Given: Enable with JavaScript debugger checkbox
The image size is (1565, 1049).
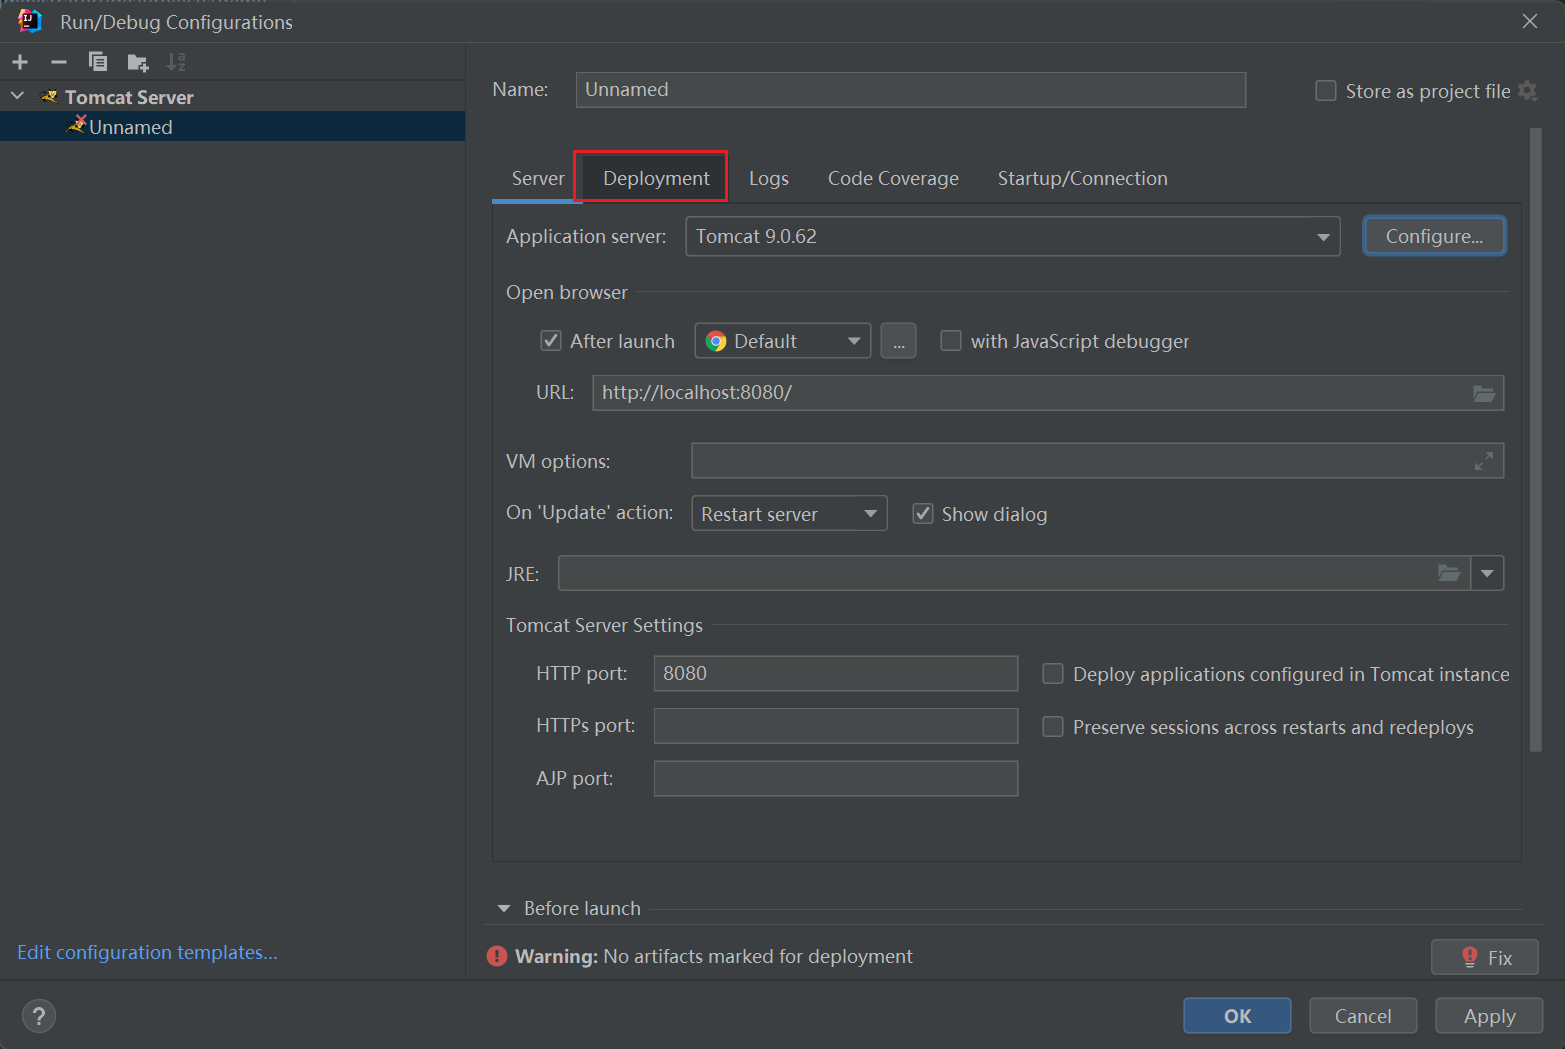Looking at the screenshot, I should (951, 341).
